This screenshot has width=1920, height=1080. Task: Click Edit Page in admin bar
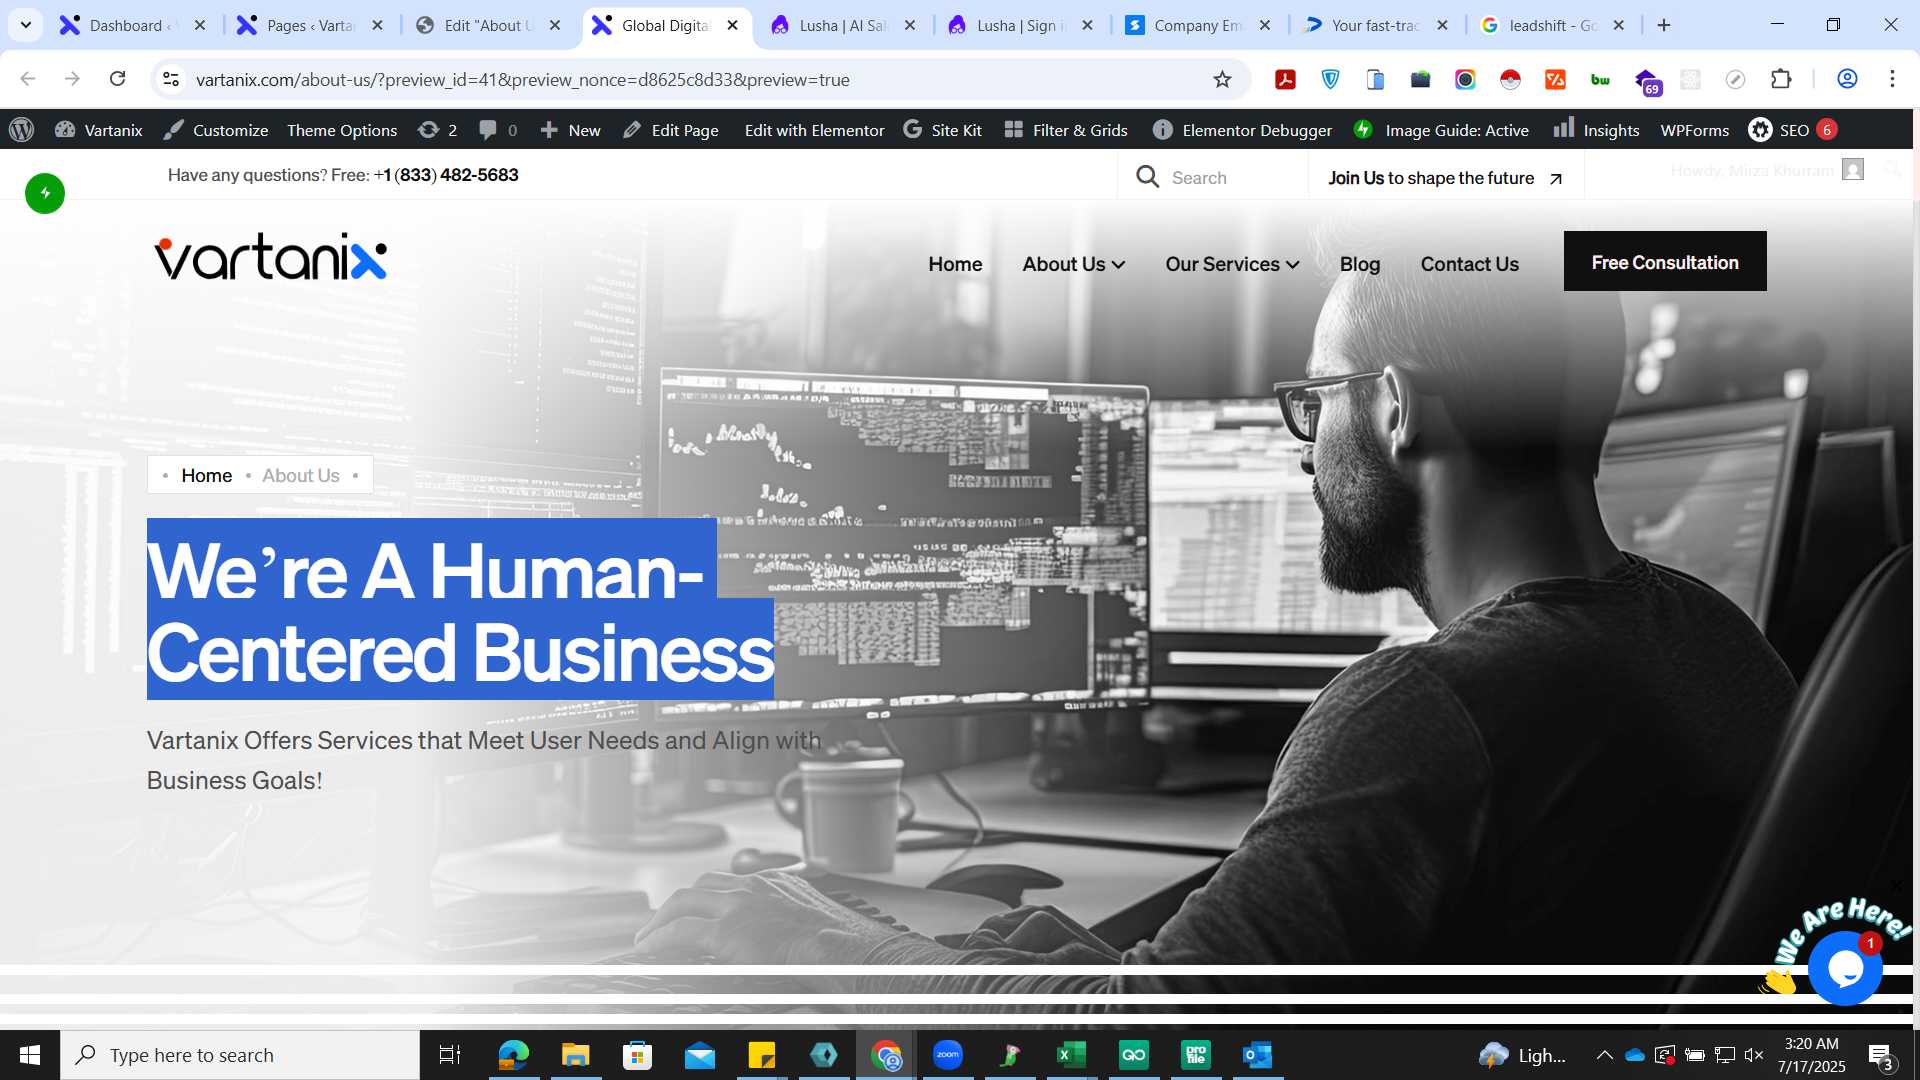click(671, 130)
